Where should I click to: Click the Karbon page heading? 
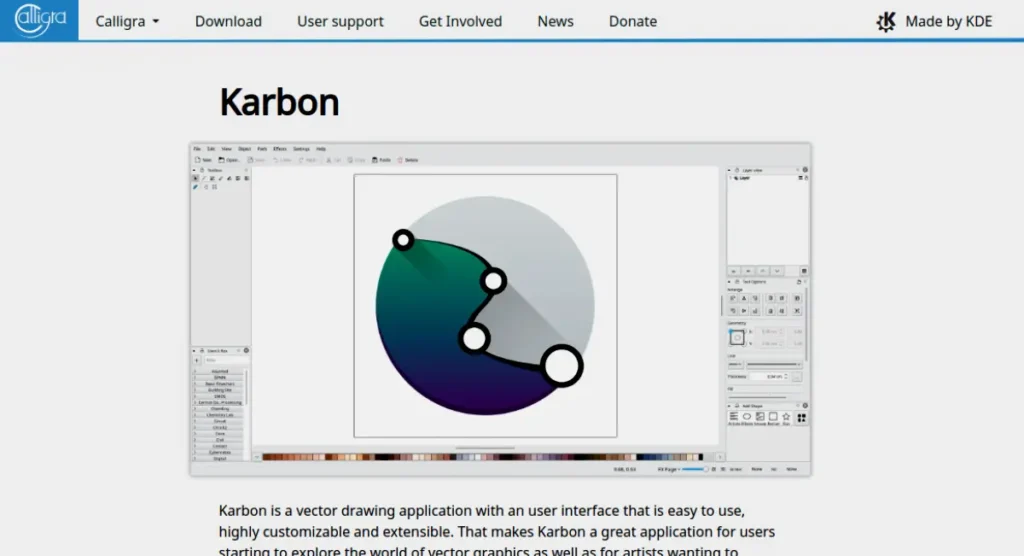click(x=280, y=102)
